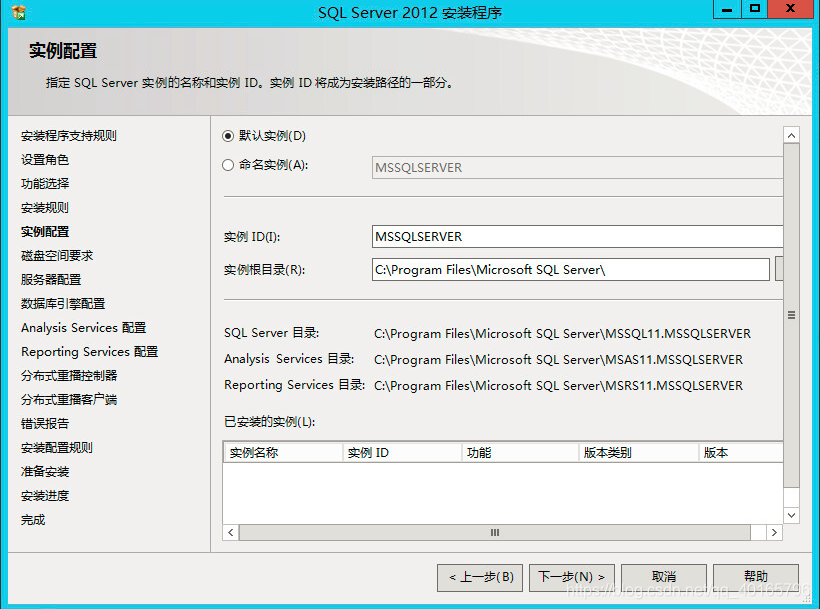Viewport: 820px width, 609px height.
Task: Select 服务器配置 step in sidebar
Action: (51, 280)
